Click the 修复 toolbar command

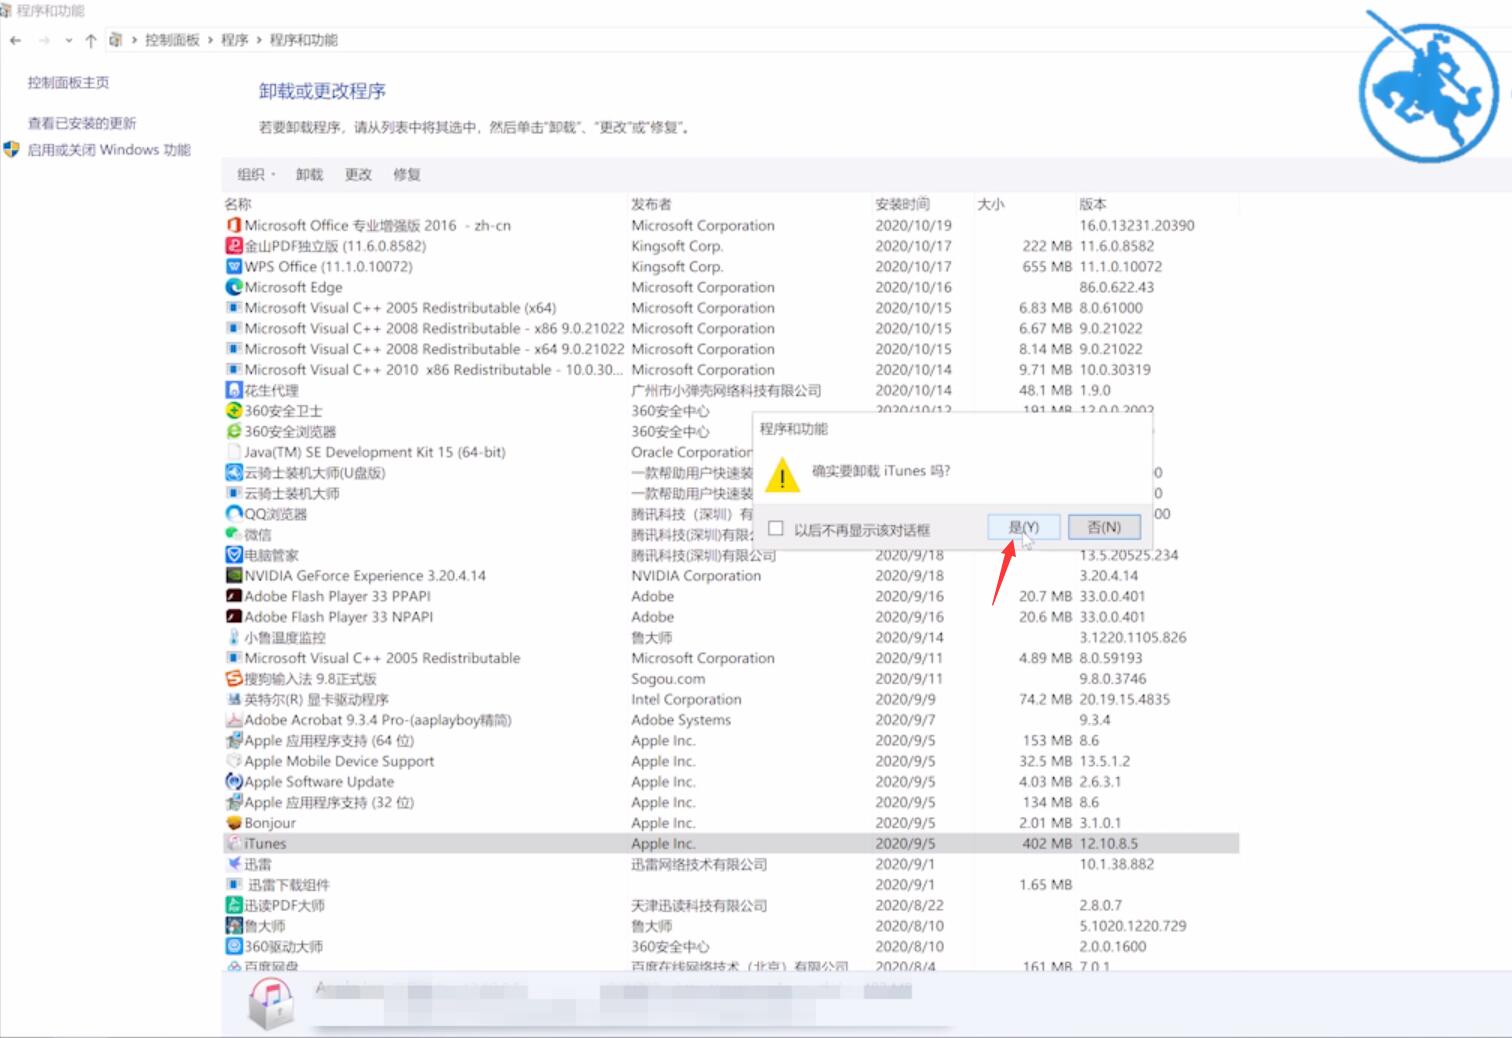[407, 174]
